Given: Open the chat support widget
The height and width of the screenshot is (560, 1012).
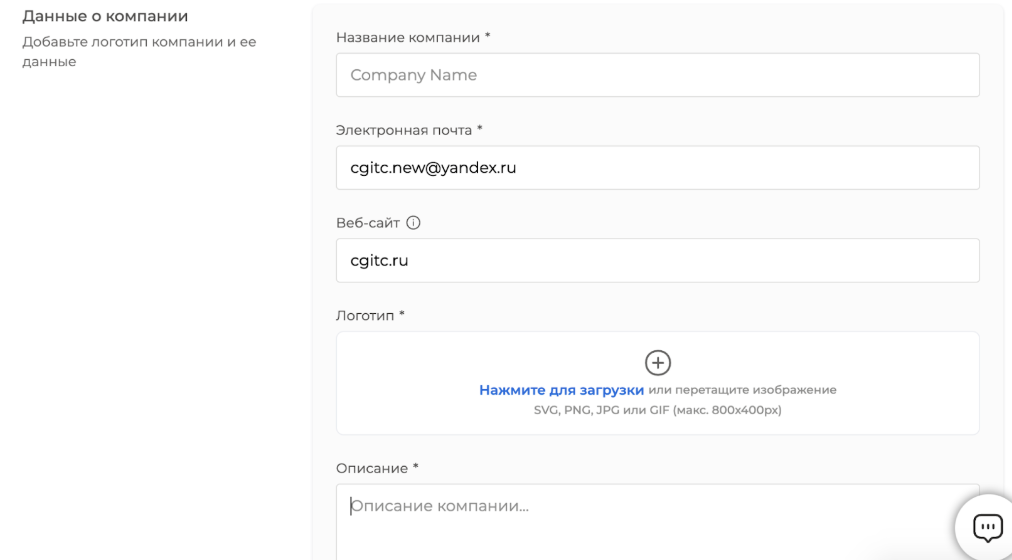Looking at the screenshot, I should pos(986,527).
